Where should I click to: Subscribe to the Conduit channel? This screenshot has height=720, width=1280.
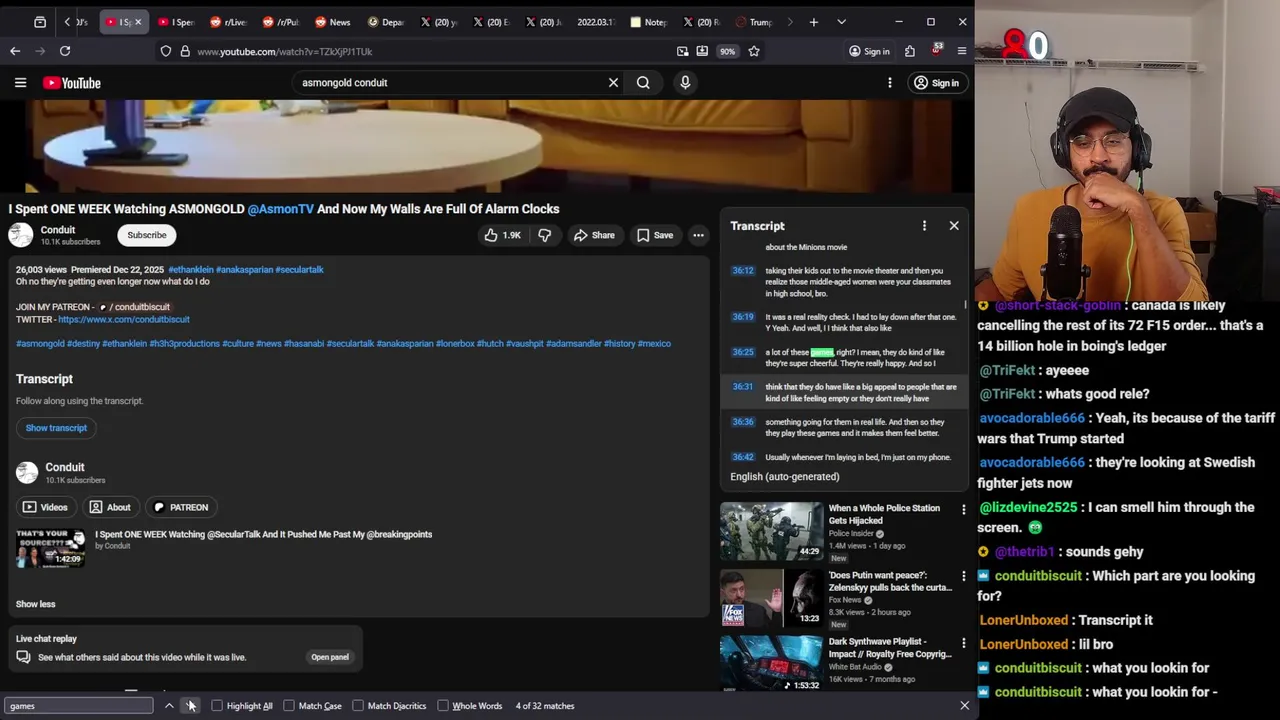coord(147,235)
